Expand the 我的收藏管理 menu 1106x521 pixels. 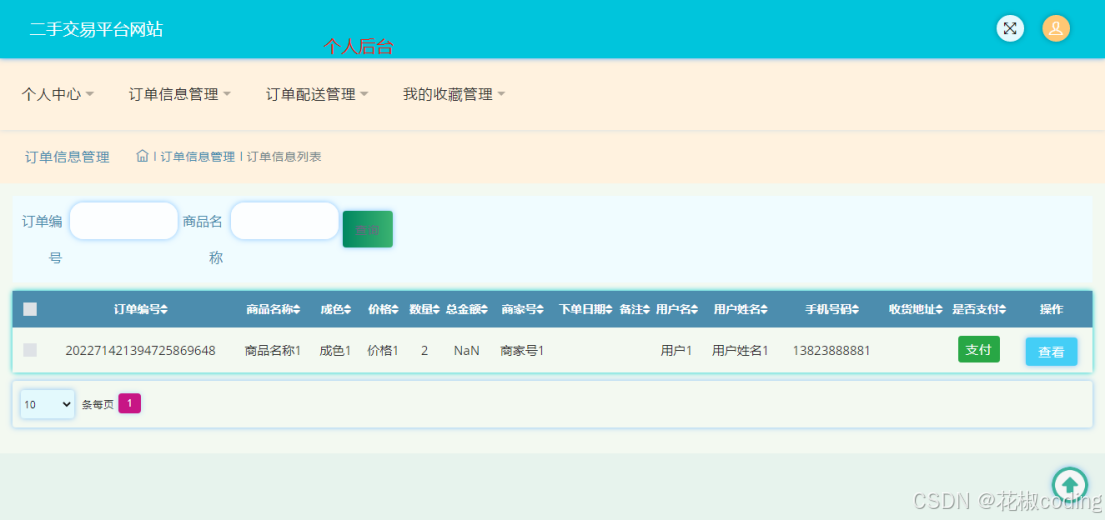pos(454,94)
